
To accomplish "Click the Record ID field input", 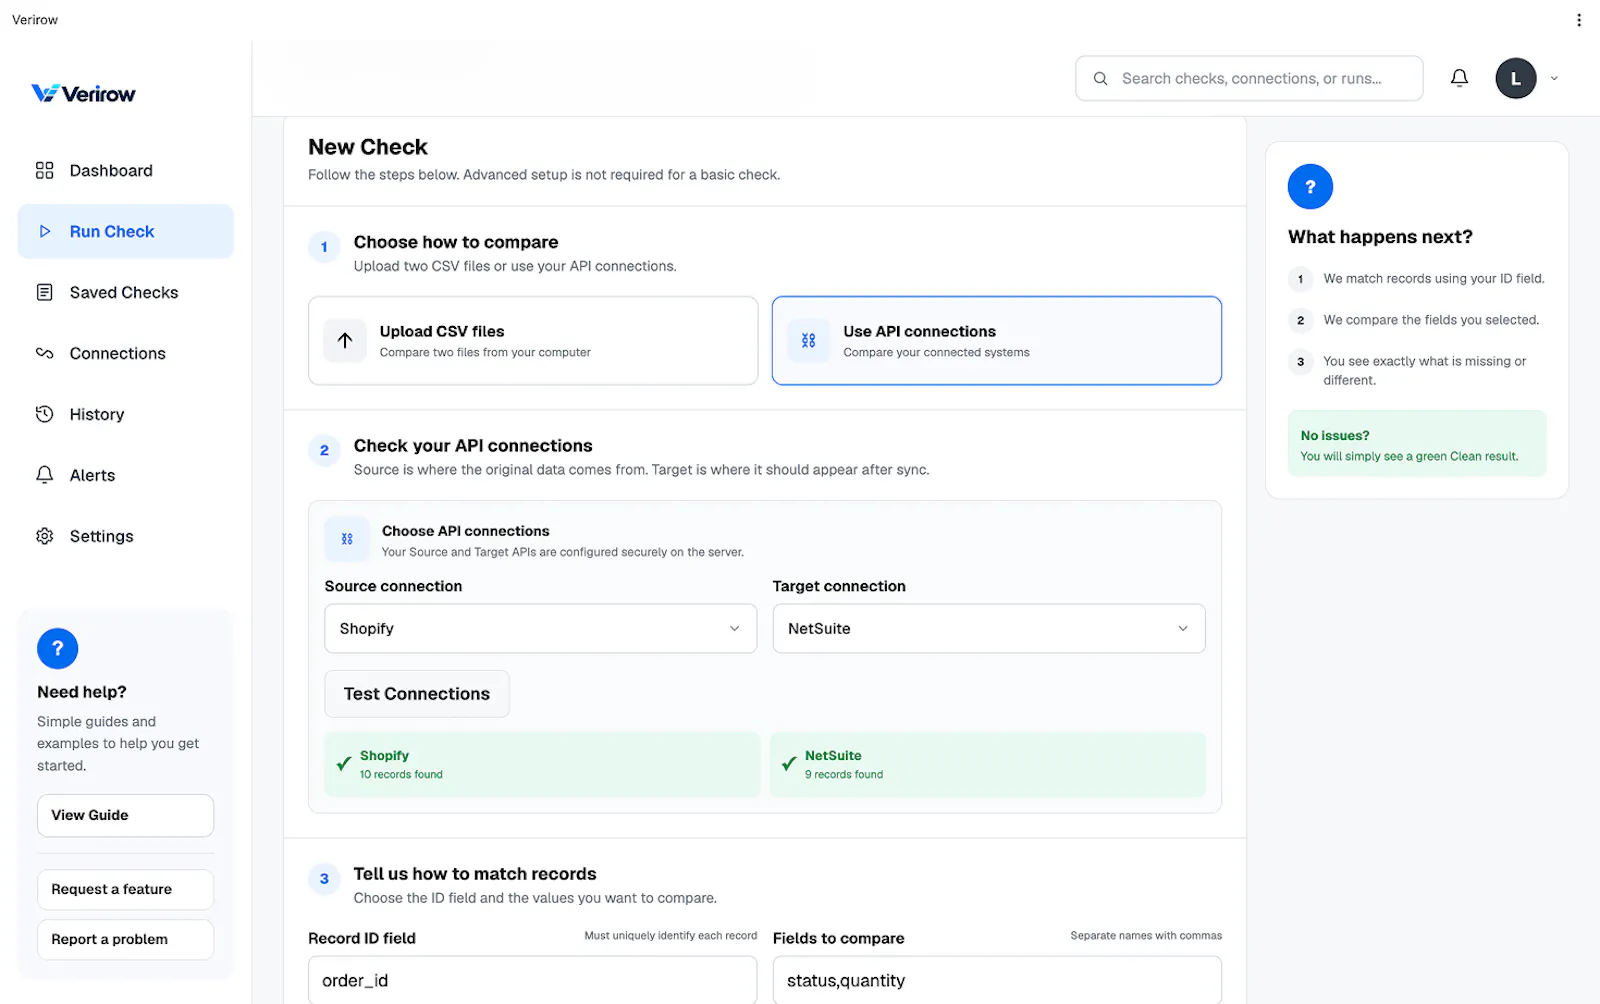I will click(x=533, y=980).
